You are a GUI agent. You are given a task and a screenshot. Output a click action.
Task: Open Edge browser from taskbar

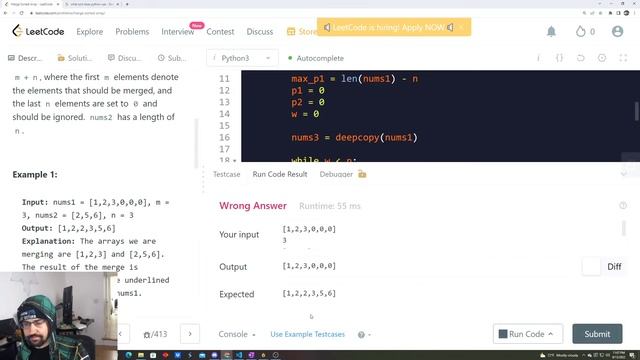129,355
